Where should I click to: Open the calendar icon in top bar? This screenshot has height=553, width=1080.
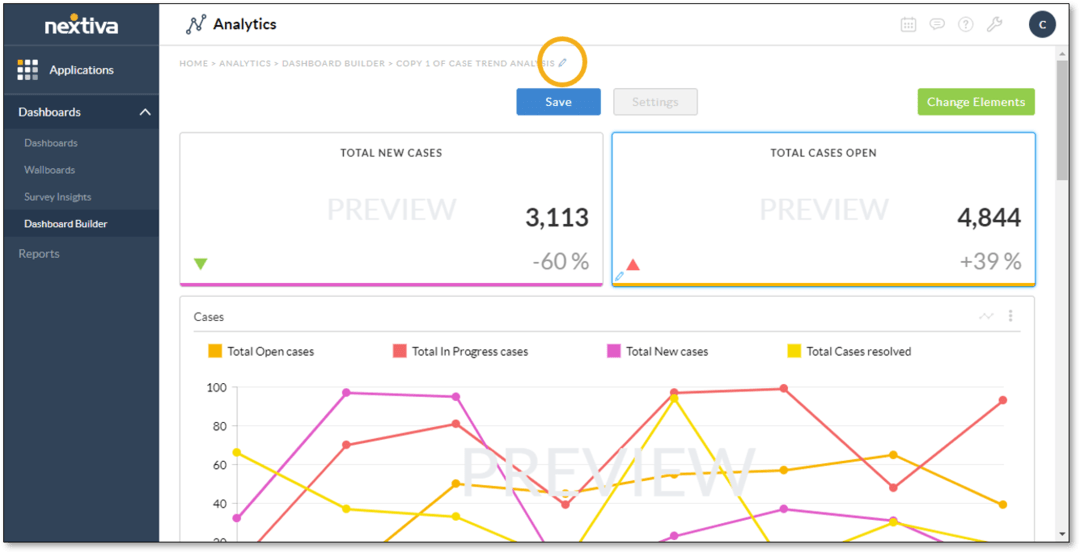[908, 25]
